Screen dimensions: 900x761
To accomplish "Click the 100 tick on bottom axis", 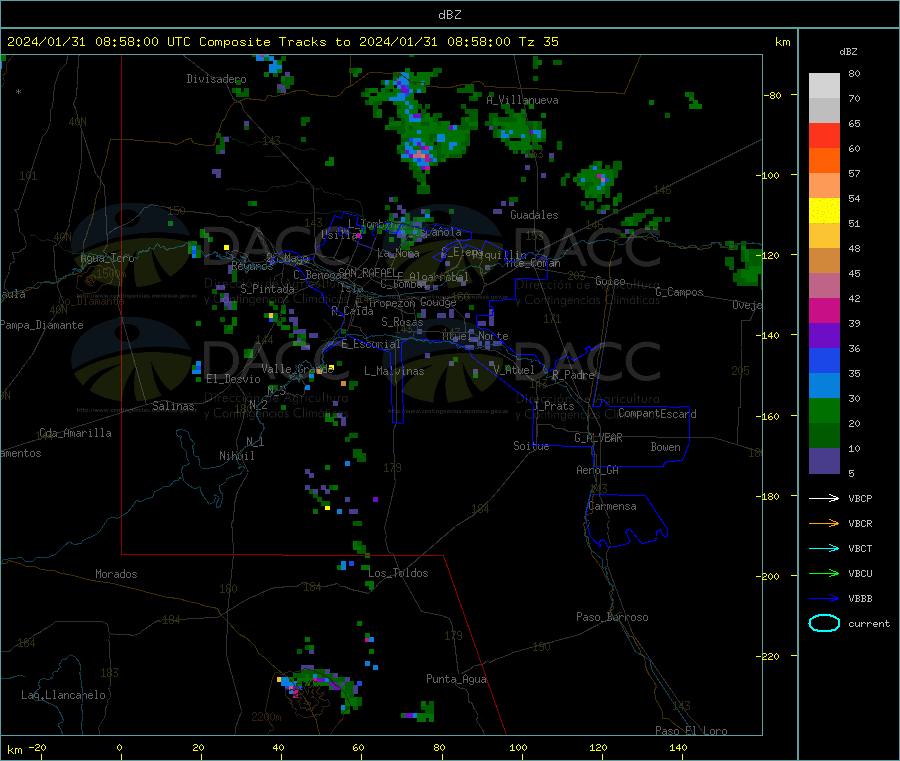I will tap(518, 747).
